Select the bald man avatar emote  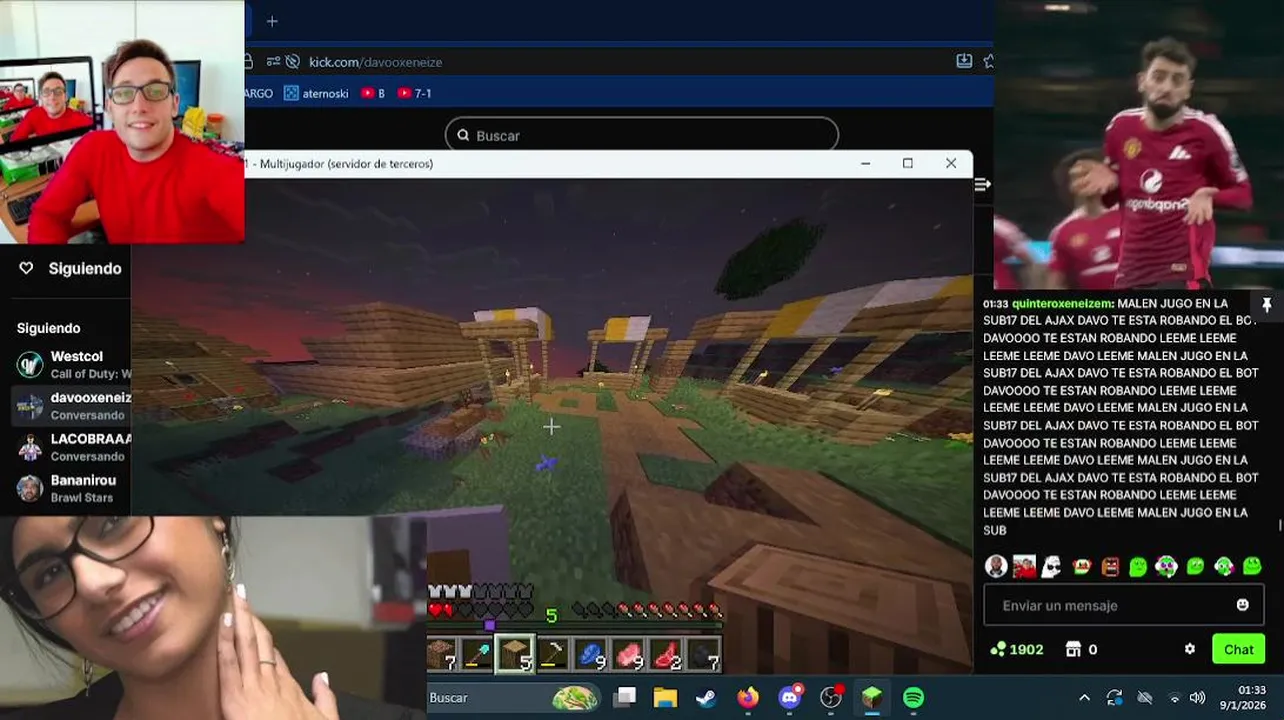[995, 566]
